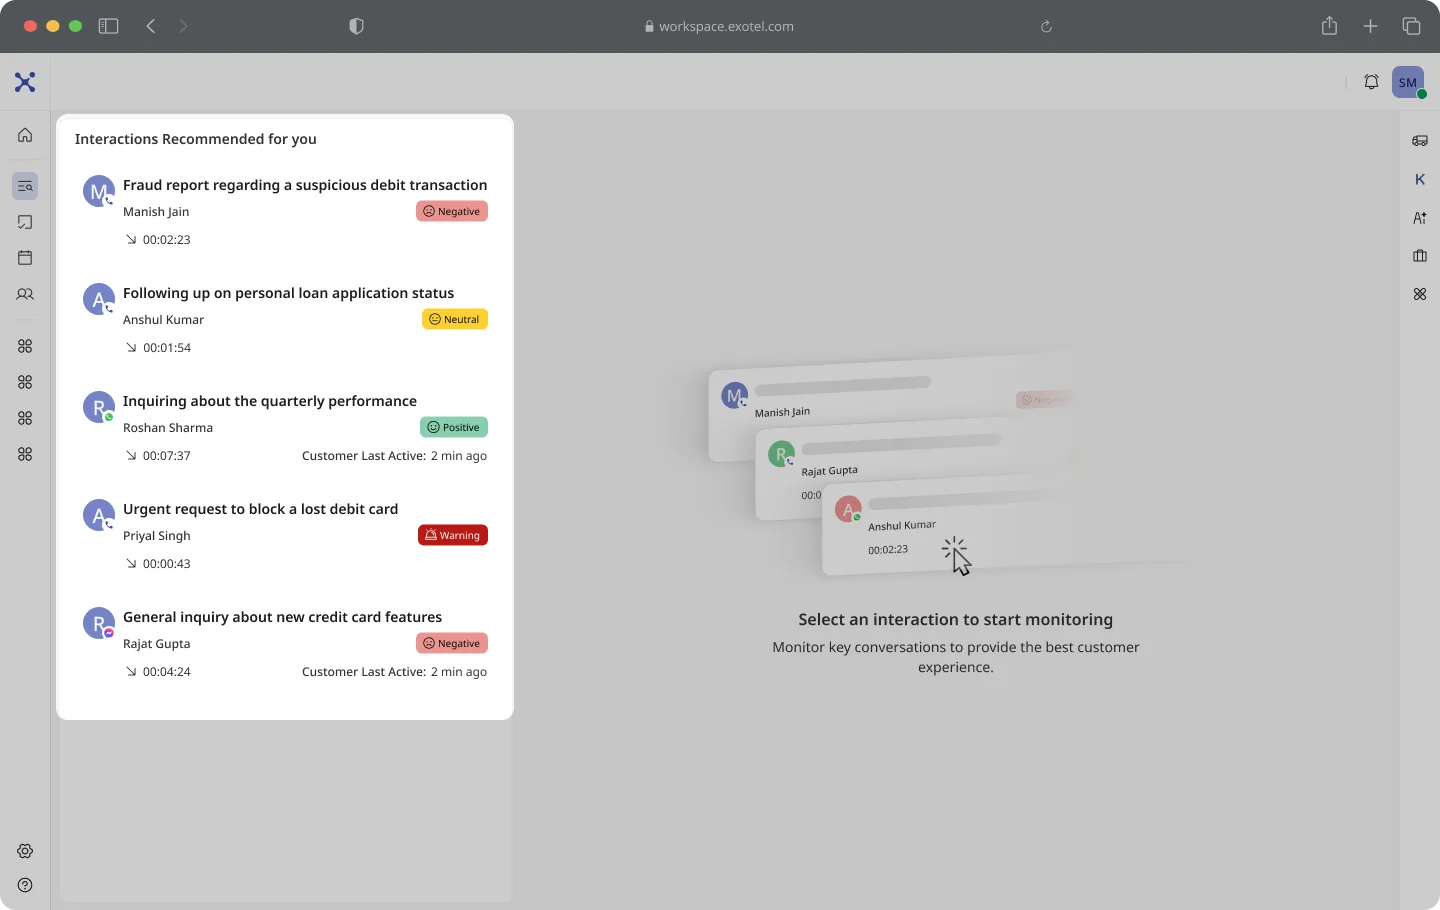
Task: Click Anshul Kumar's avatar in the list
Action: pyautogui.click(x=99, y=299)
